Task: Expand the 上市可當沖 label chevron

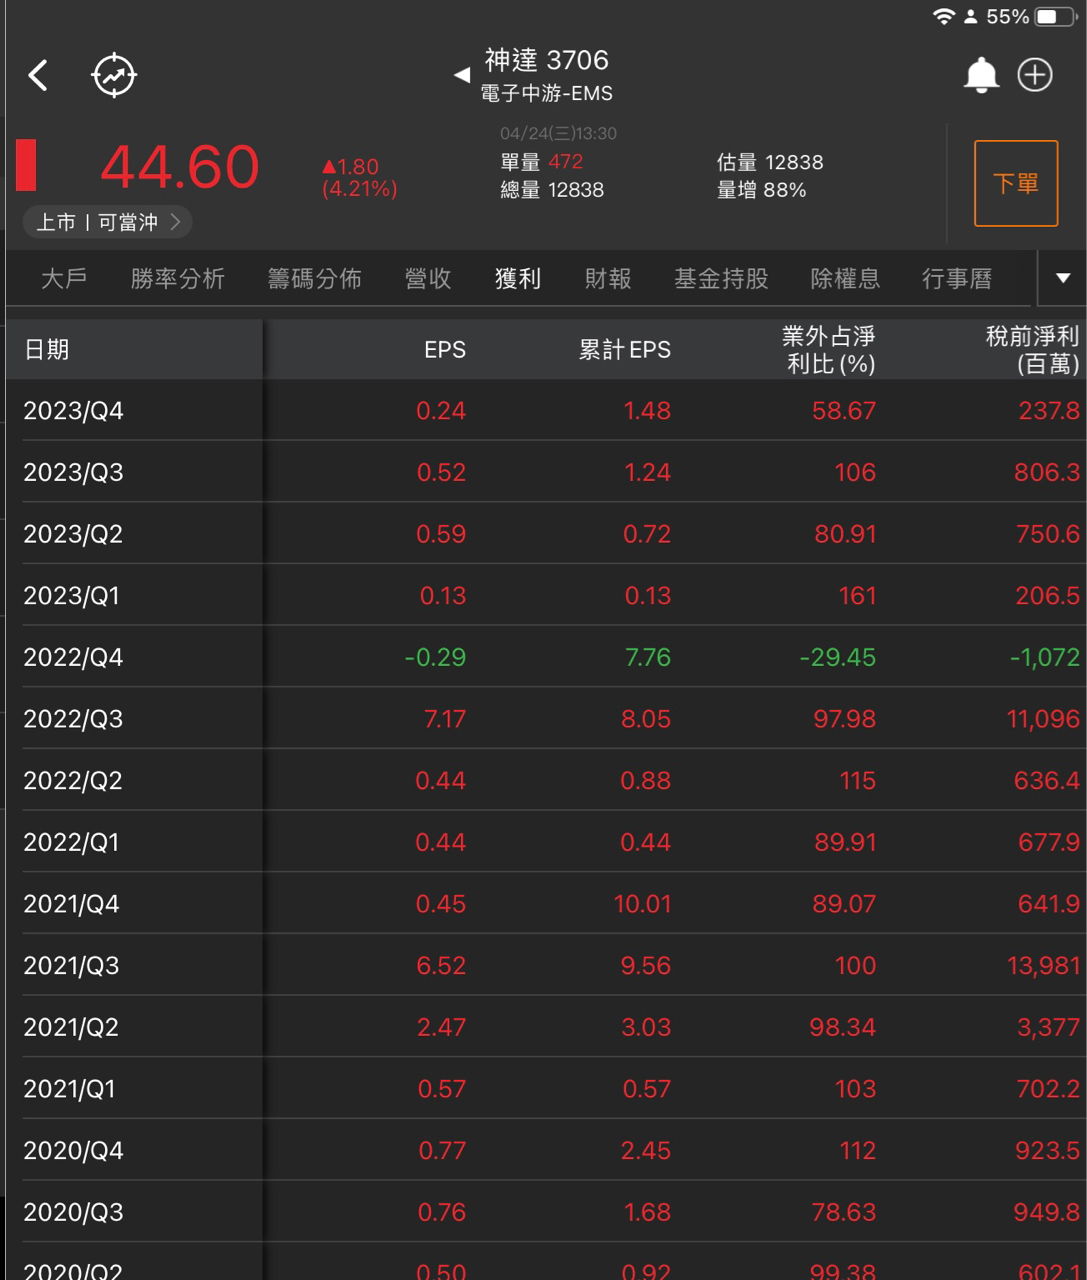Action: pos(178,222)
